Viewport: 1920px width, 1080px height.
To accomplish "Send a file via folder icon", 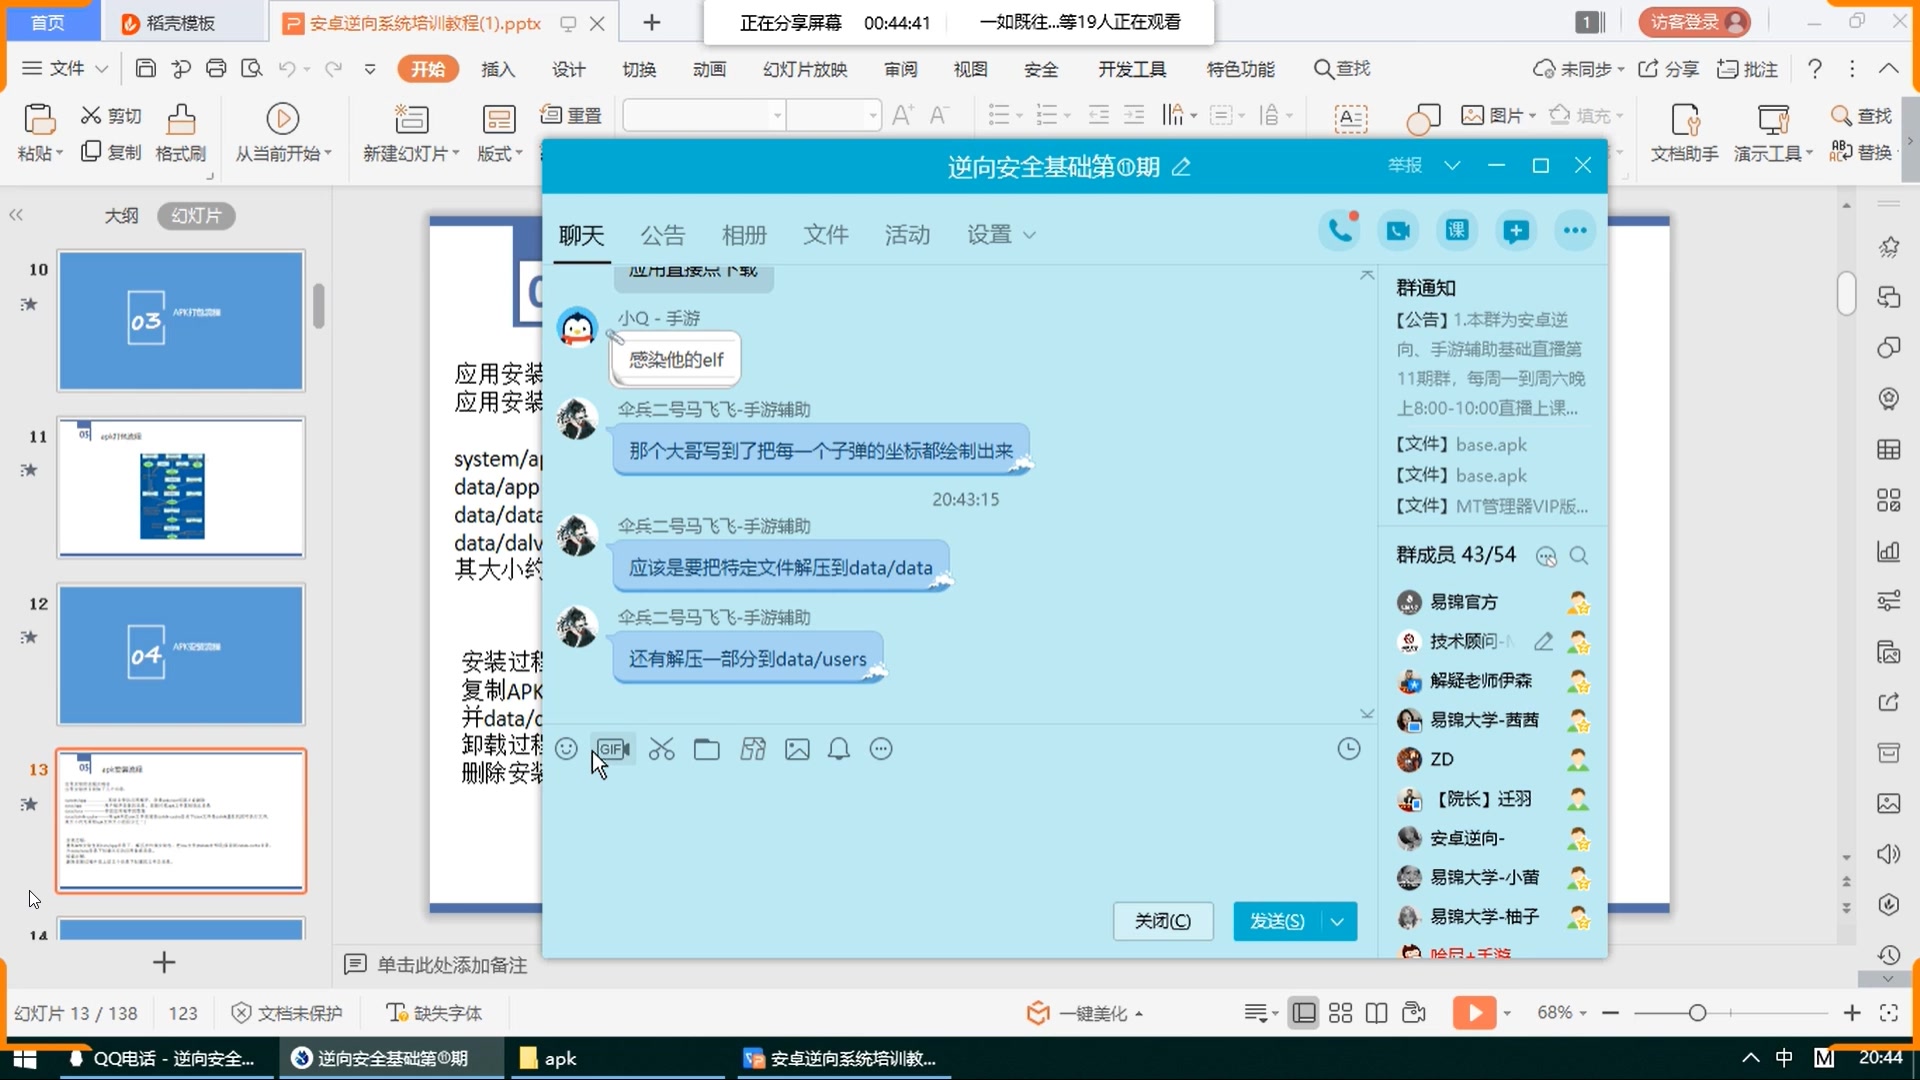I will 707,749.
